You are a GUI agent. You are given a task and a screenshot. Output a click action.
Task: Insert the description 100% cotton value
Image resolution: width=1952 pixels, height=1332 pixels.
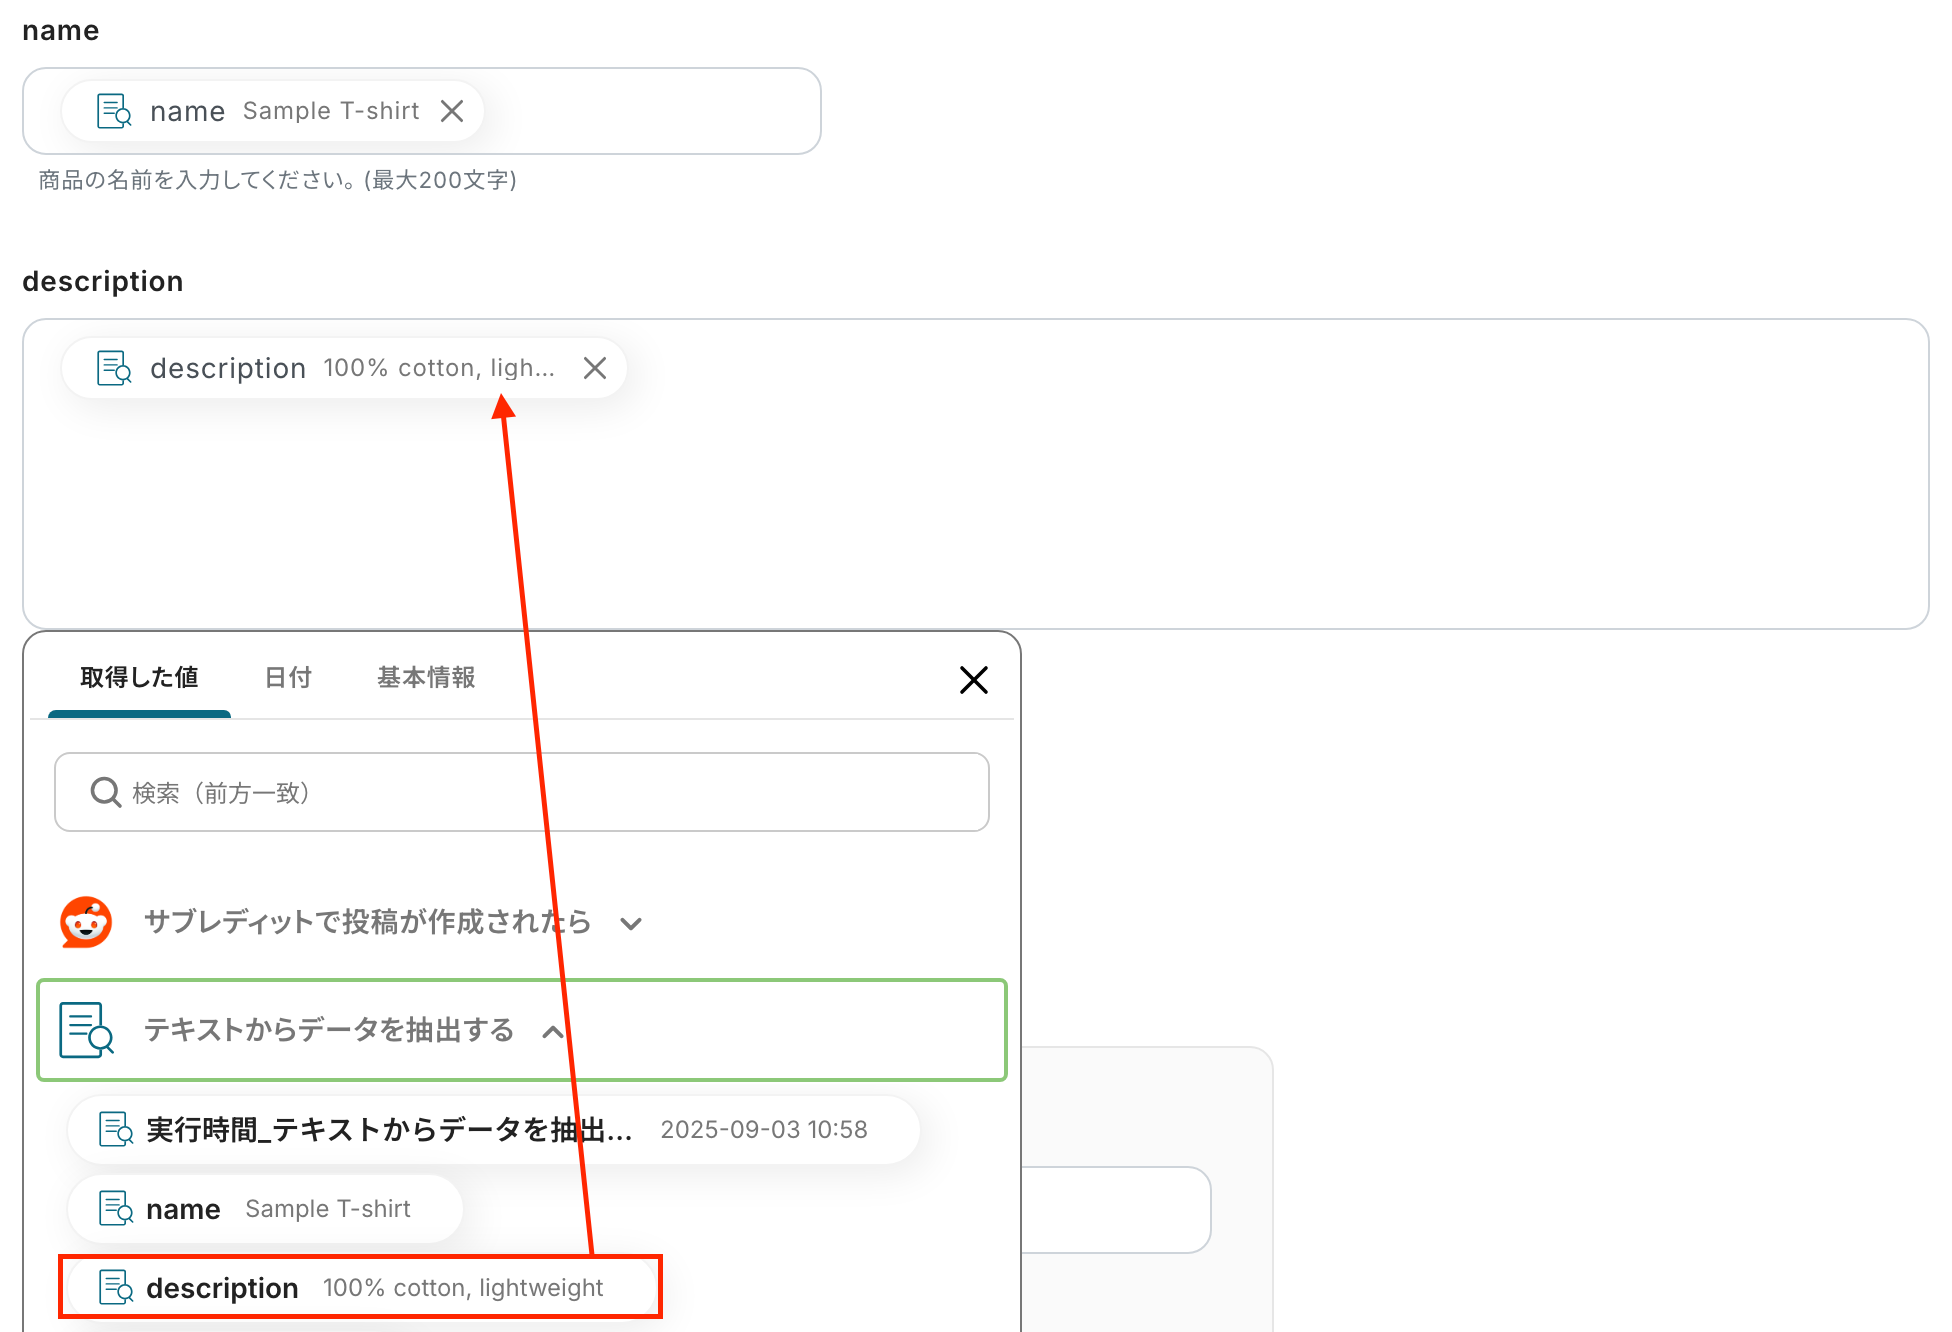click(360, 1288)
